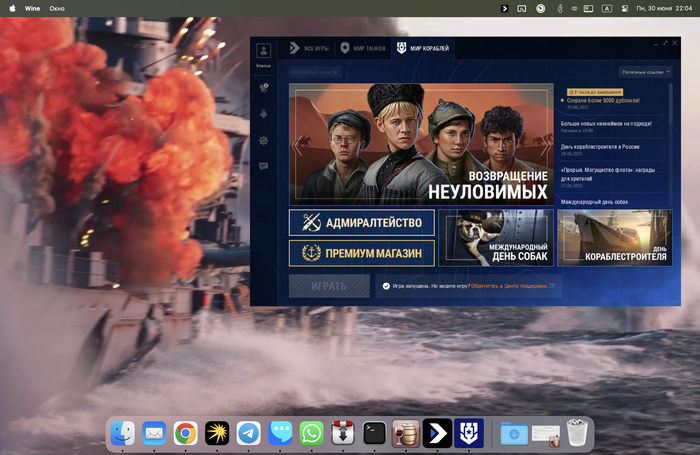This screenshot has height=455, width=700.
Task: Open Control Center in the menu bar
Action: [625, 8]
